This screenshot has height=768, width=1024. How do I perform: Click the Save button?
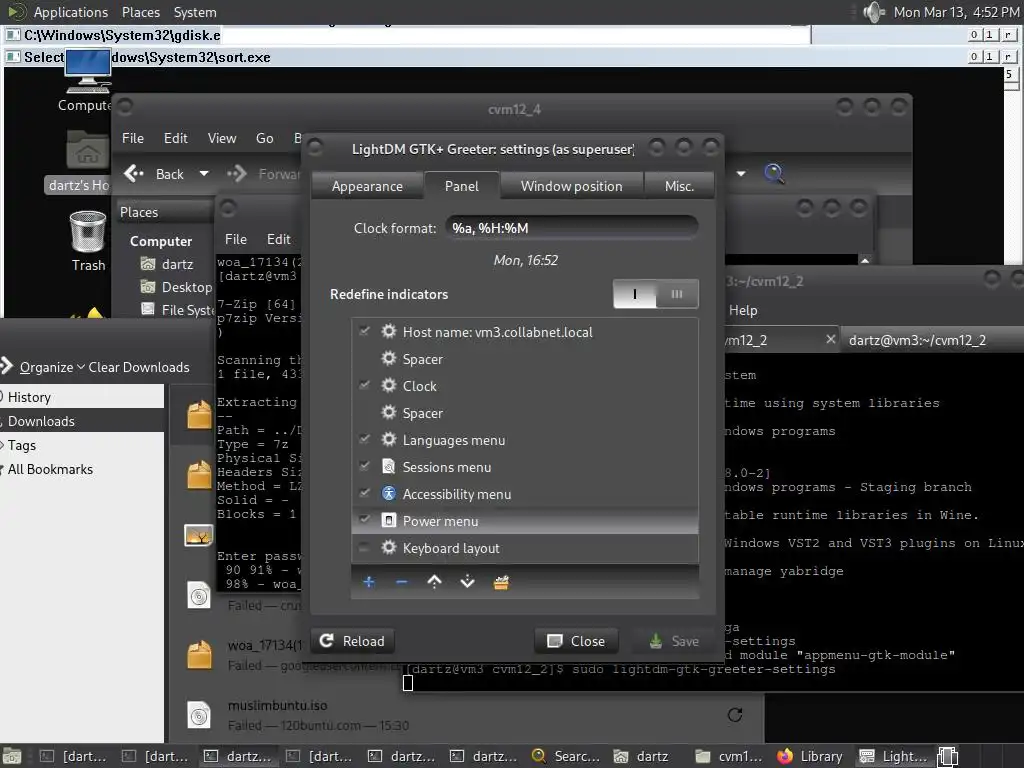tap(674, 641)
